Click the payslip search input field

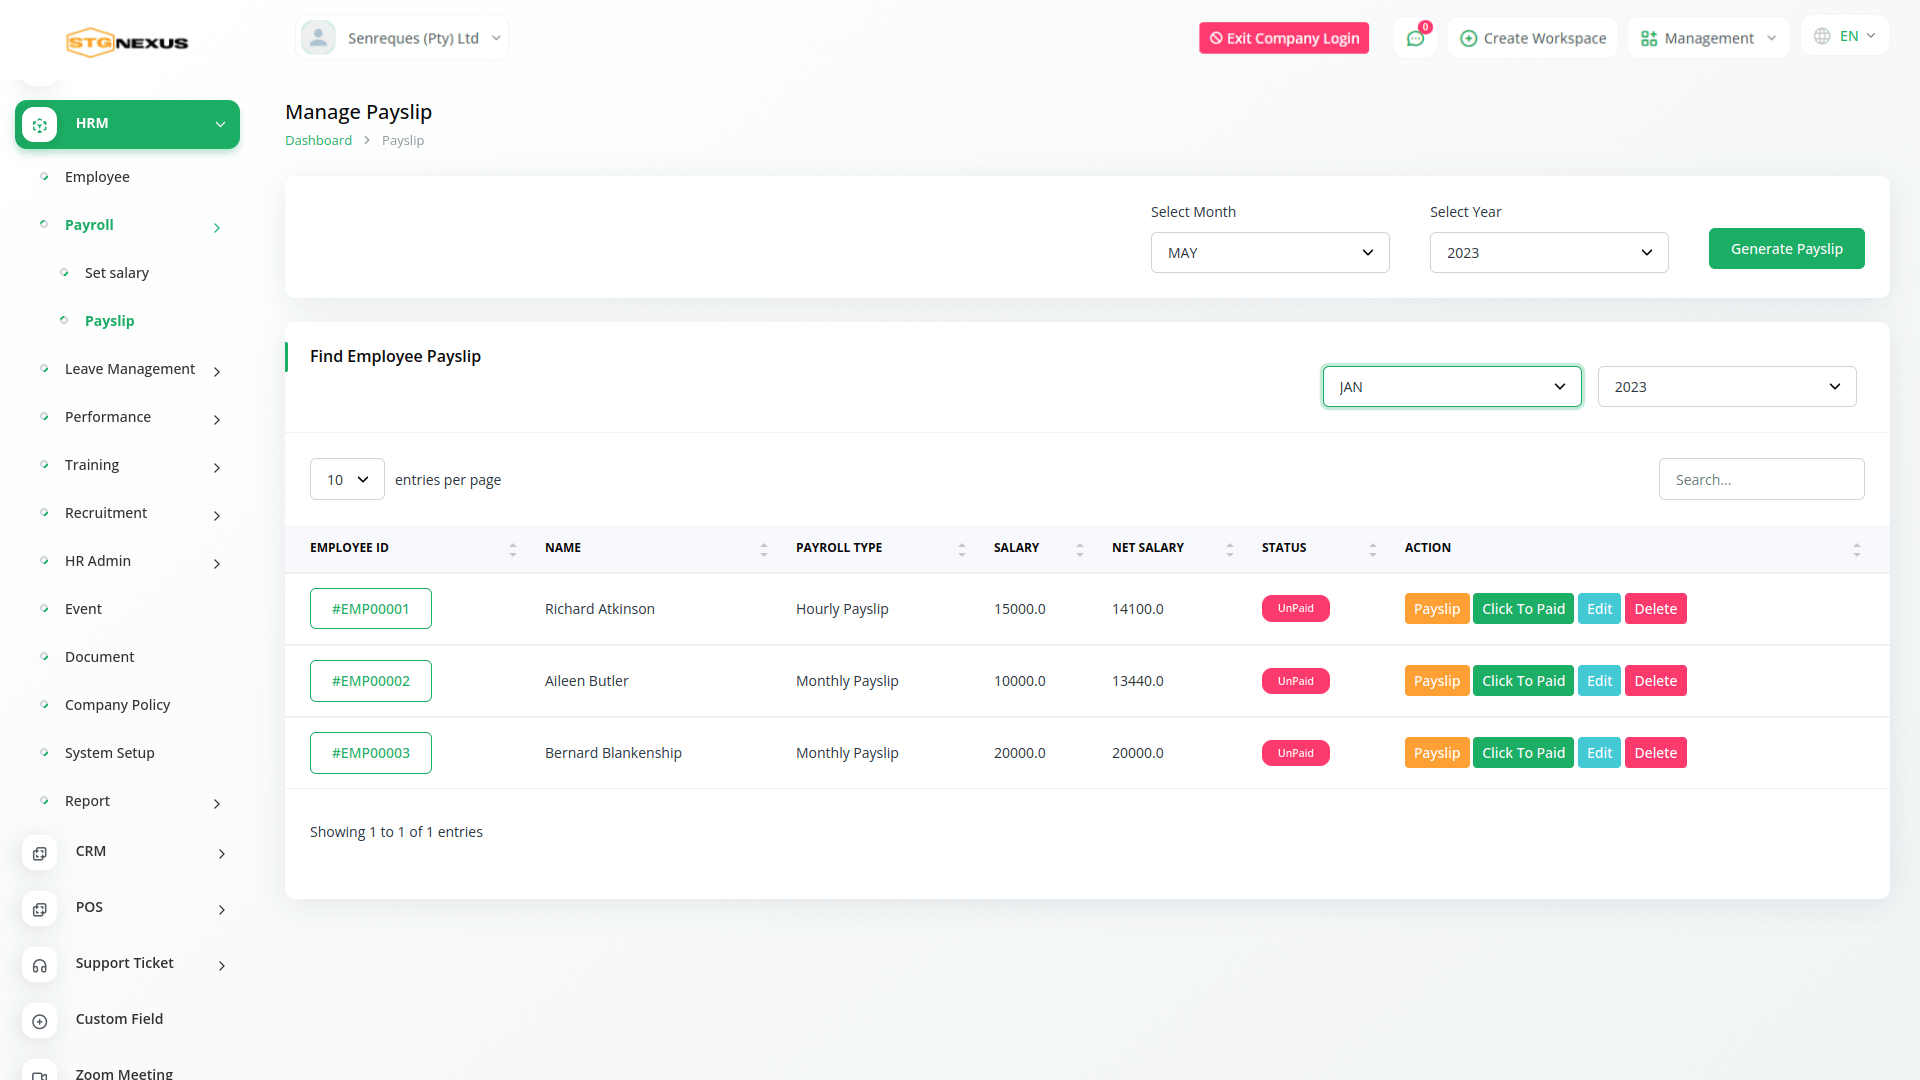[1760, 480]
